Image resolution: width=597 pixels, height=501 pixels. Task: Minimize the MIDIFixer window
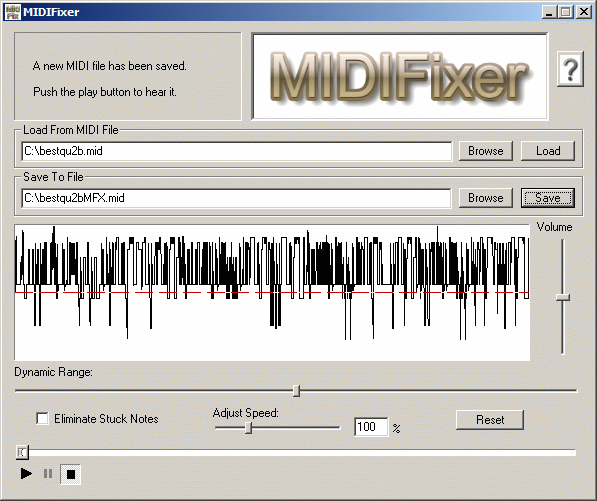pyautogui.click(x=549, y=12)
